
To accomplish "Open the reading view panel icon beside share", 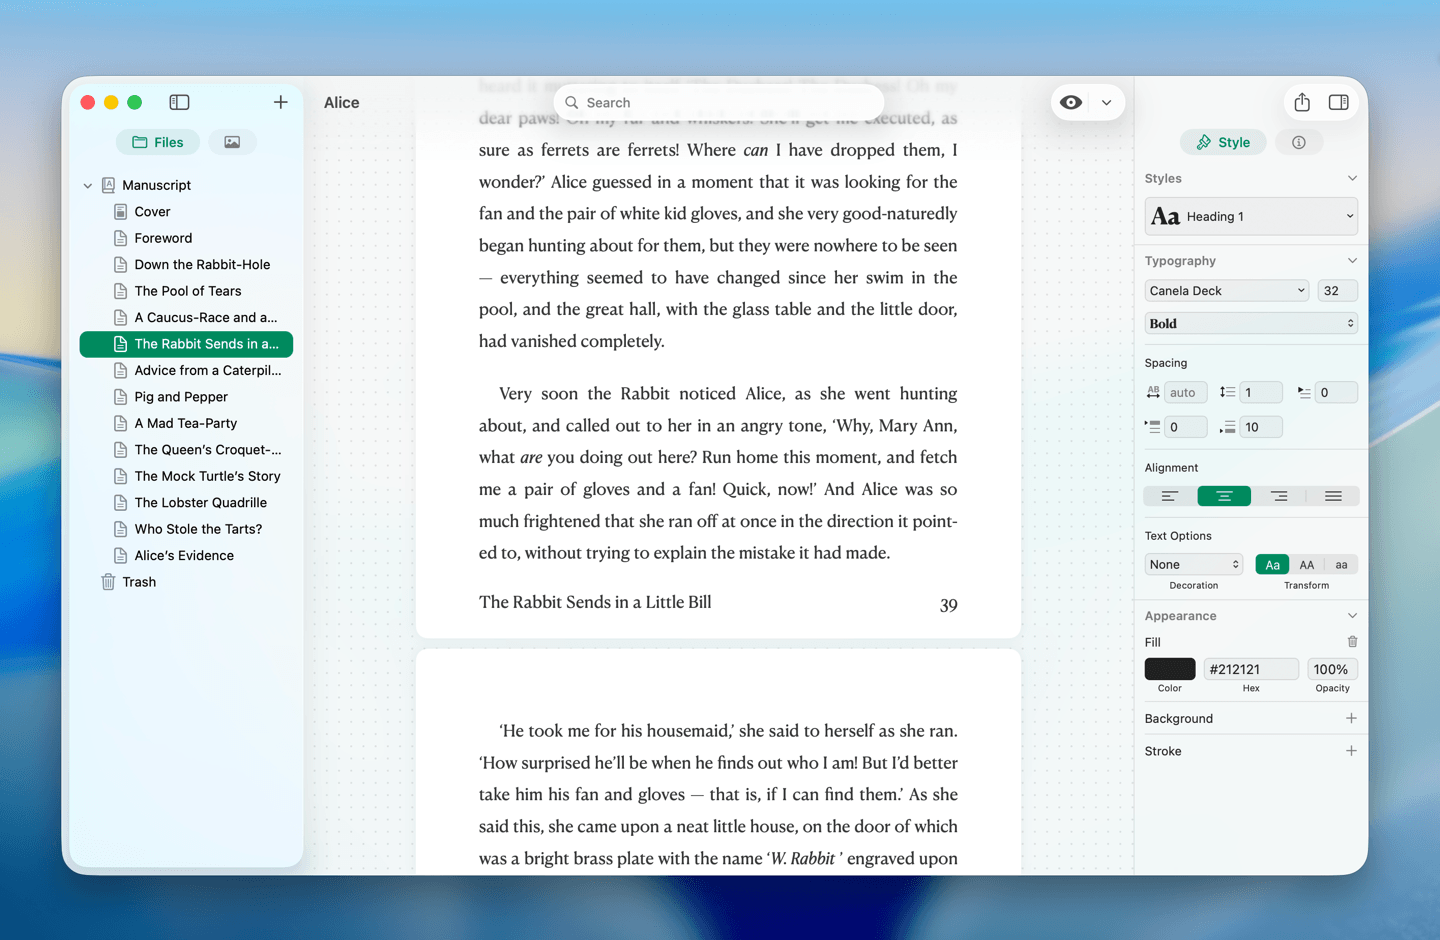I will coord(1339,101).
